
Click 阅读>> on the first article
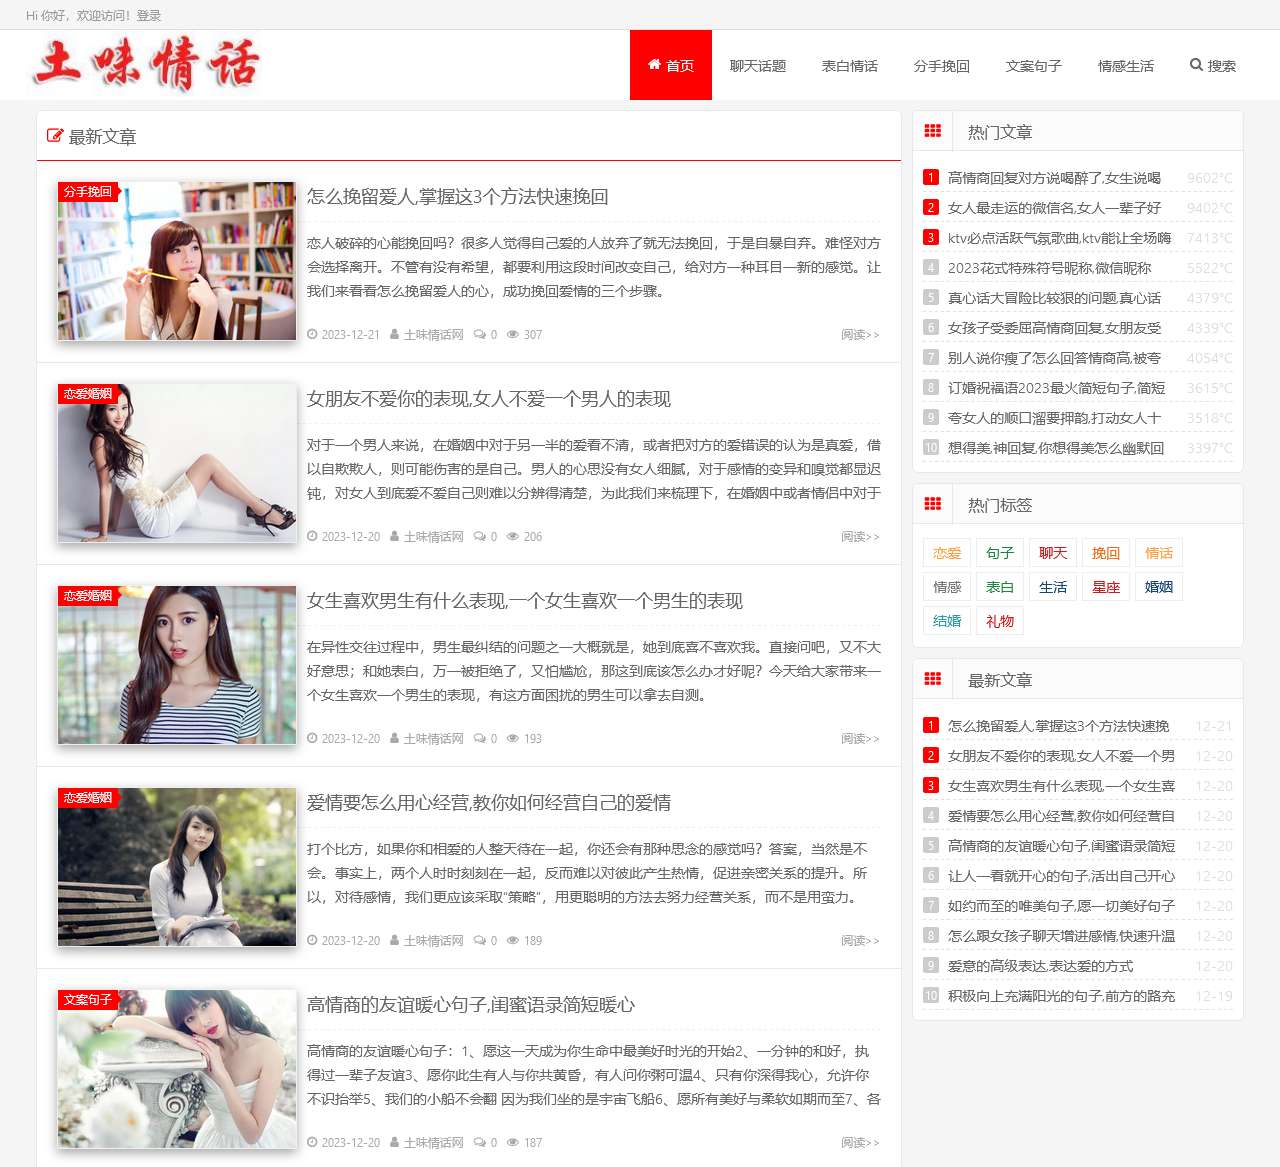858,335
